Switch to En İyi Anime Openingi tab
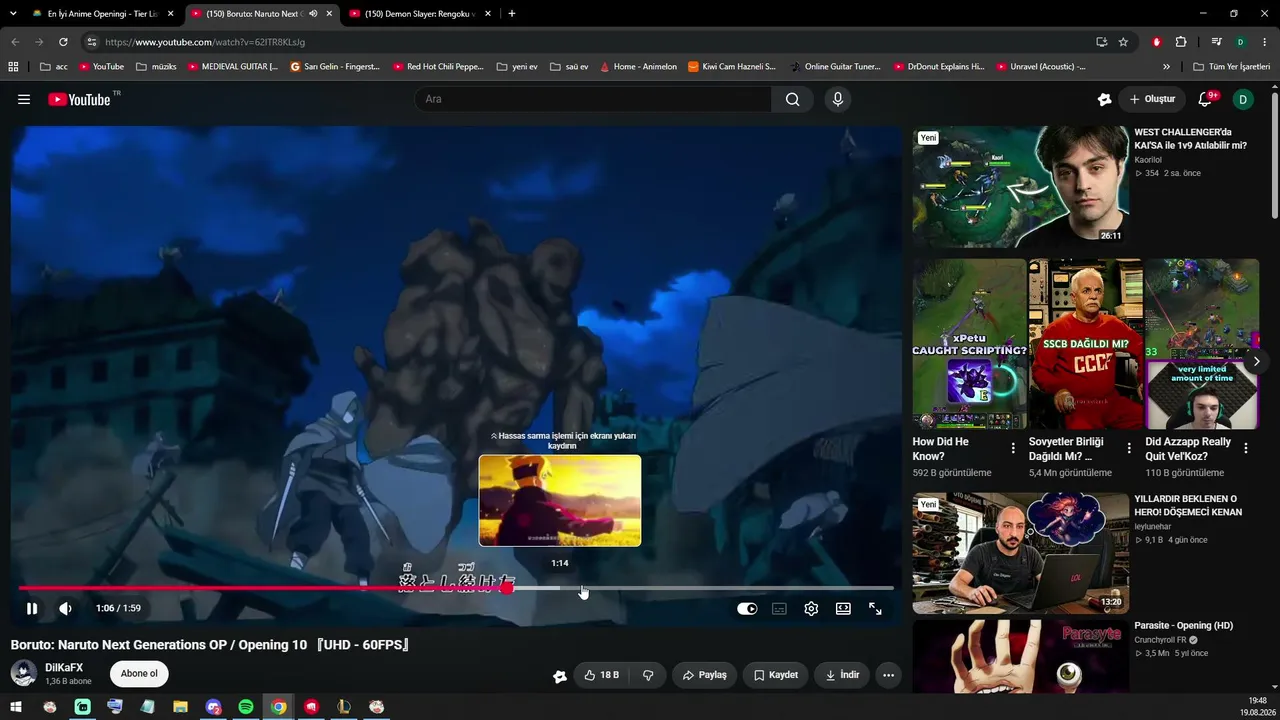Viewport: 1280px width, 720px height. click(x=103, y=14)
